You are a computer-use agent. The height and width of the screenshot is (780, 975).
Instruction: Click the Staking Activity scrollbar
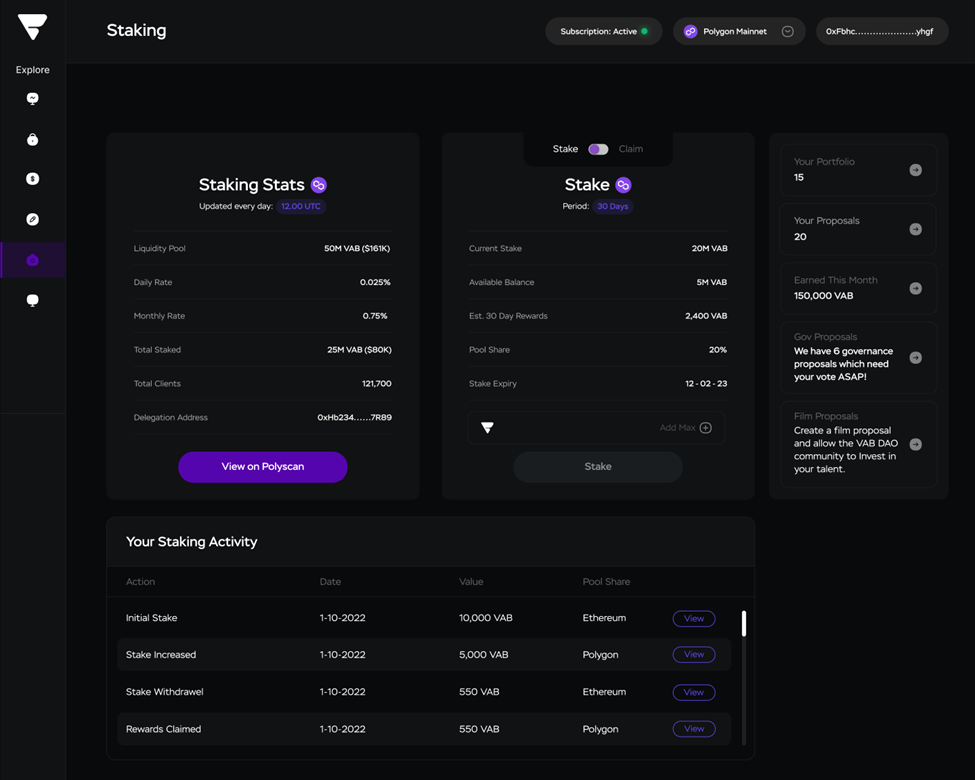pos(743,624)
